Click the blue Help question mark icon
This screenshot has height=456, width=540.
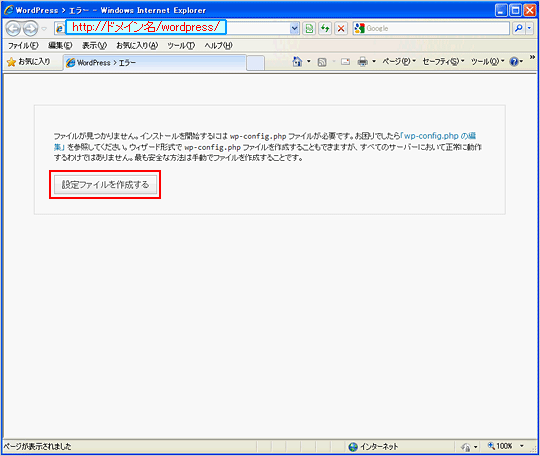514,62
